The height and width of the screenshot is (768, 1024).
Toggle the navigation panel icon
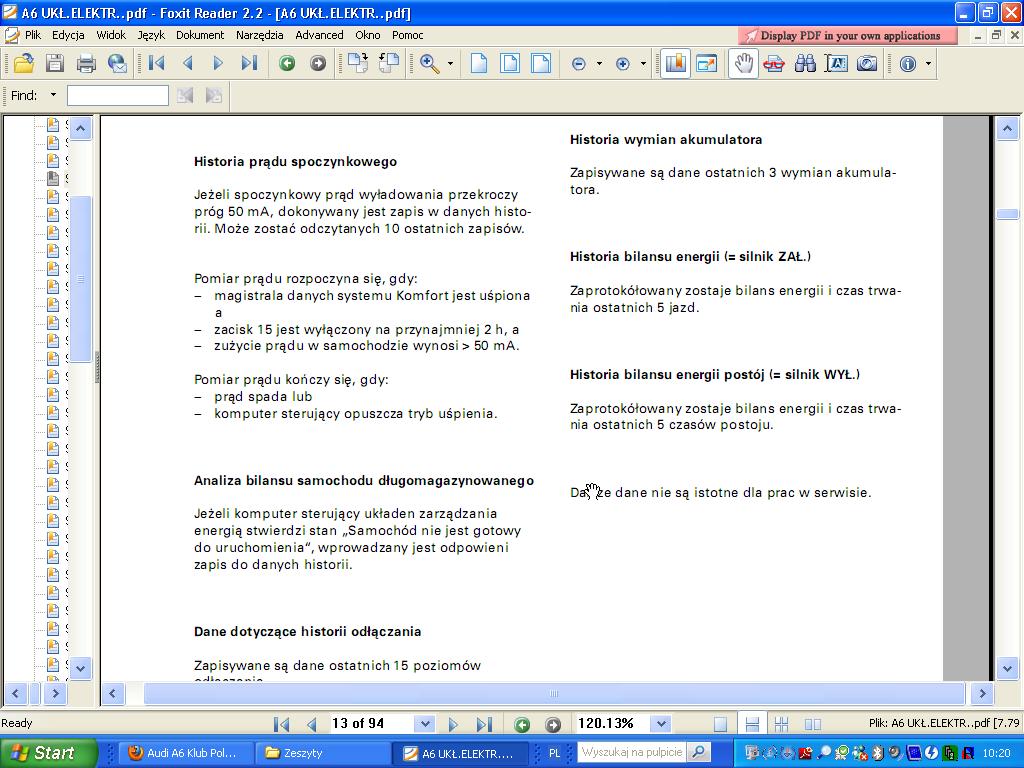tap(675, 63)
